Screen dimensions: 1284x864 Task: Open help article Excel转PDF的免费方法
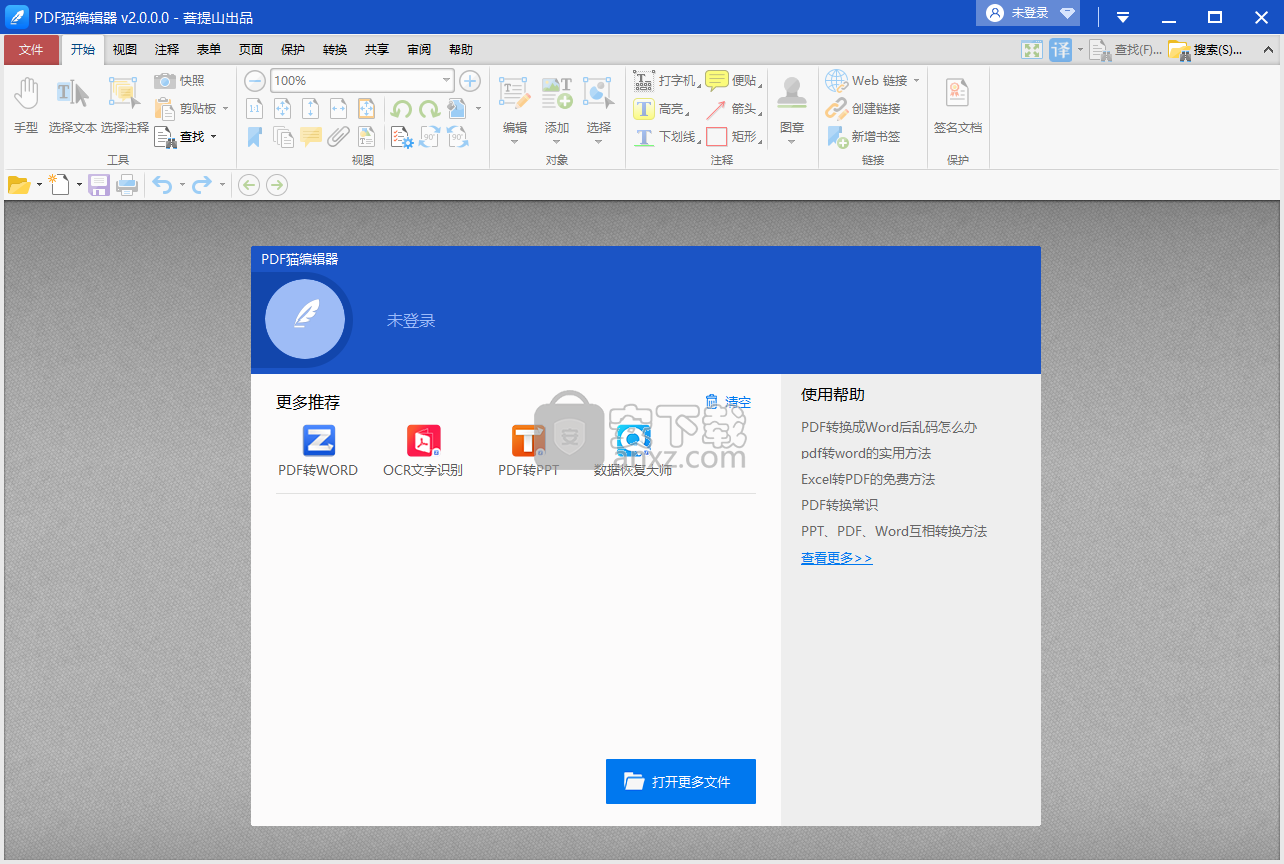[x=868, y=479]
